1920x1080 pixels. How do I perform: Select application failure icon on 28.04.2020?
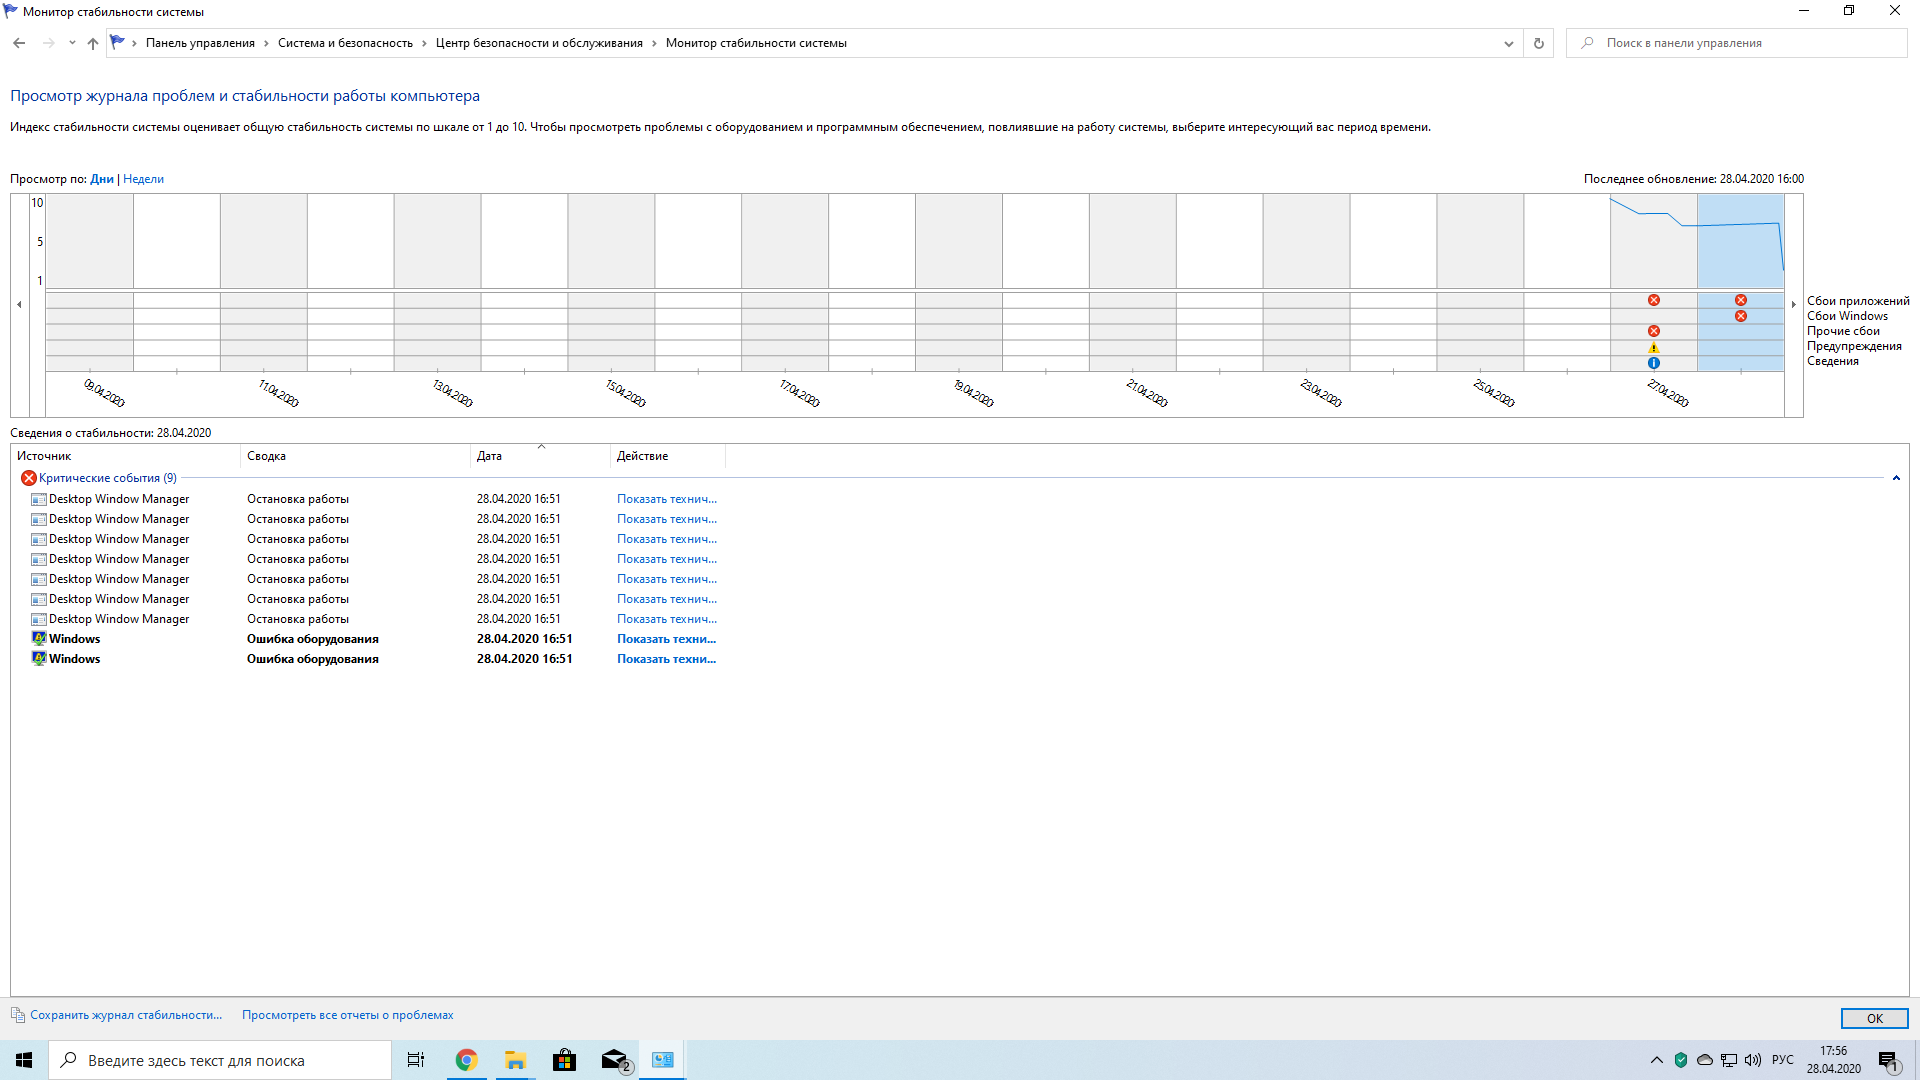click(1741, 300)
